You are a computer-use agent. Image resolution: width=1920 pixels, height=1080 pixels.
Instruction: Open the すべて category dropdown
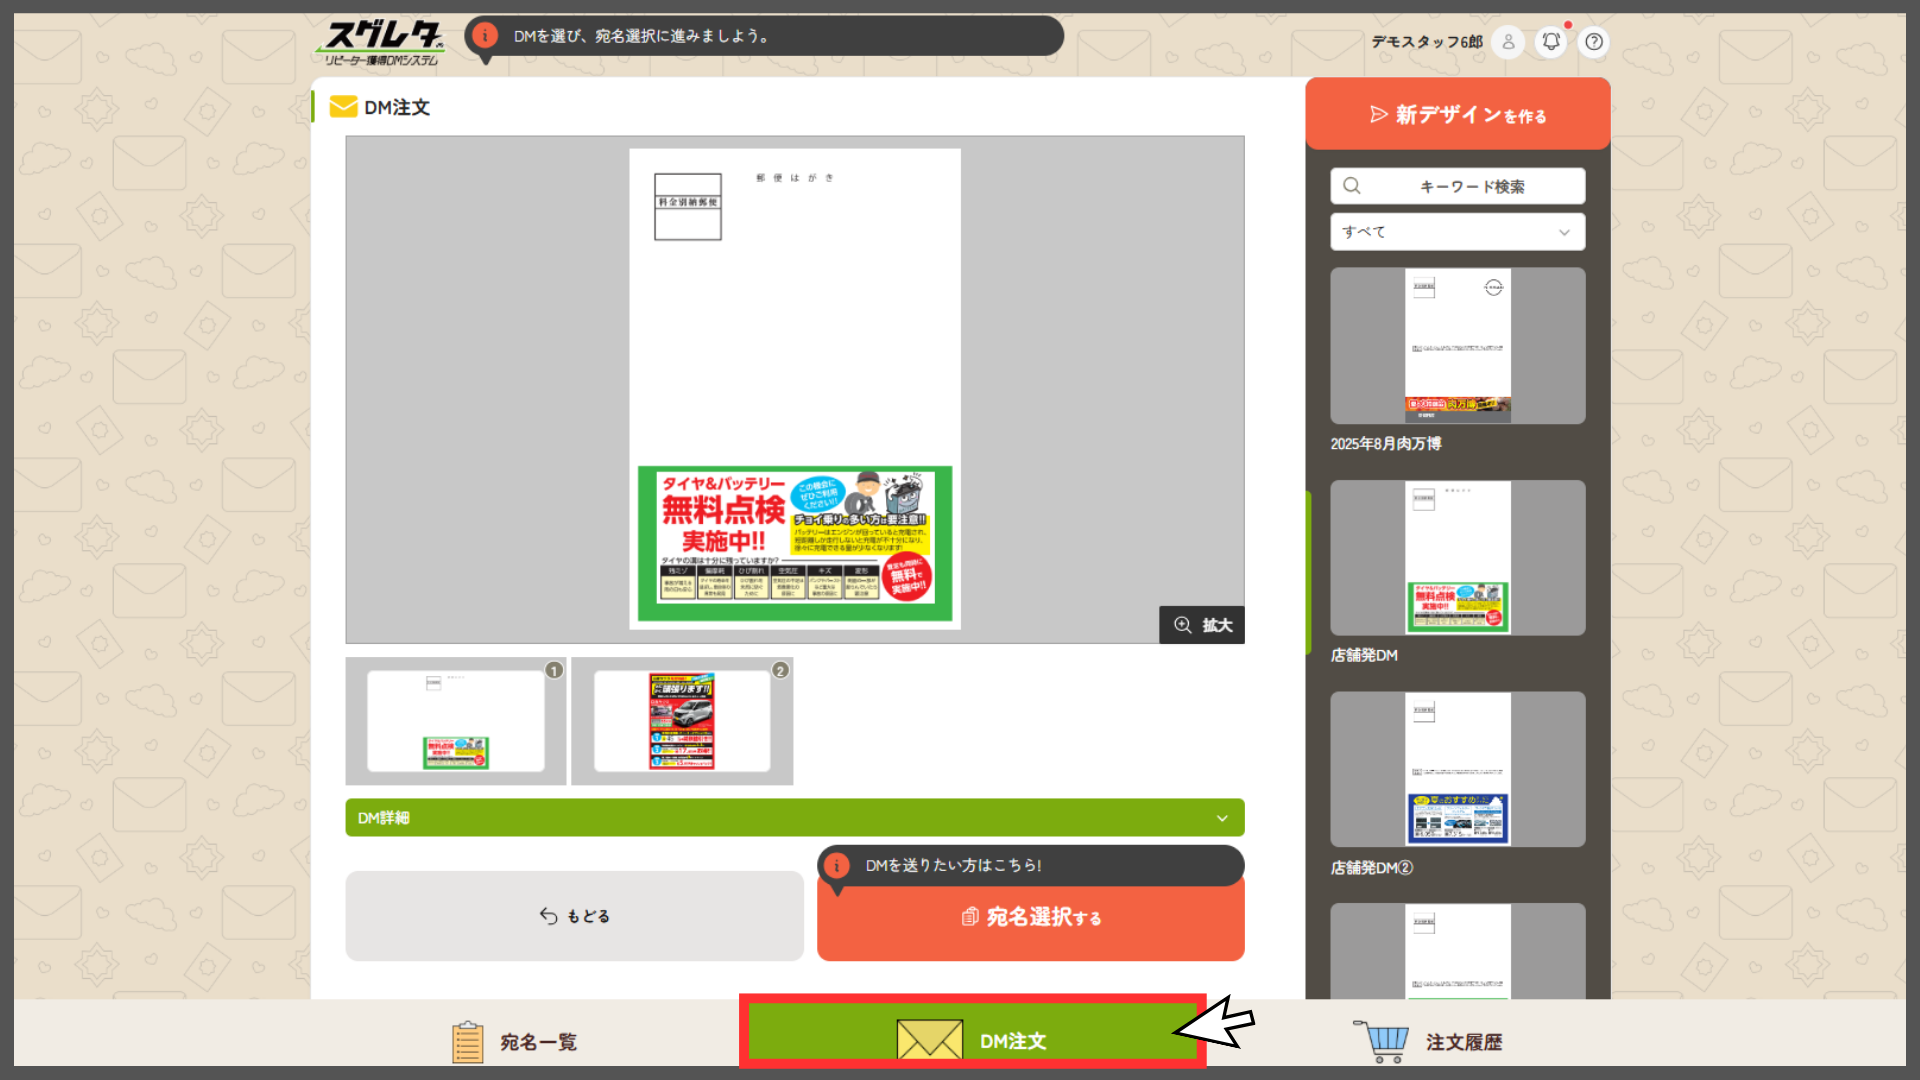pyautogui.click(x=1457, y=232)
